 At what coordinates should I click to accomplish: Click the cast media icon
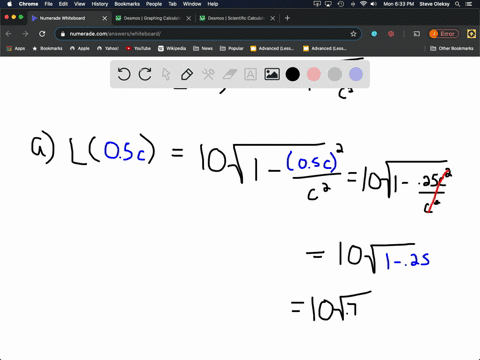(417, 34)
